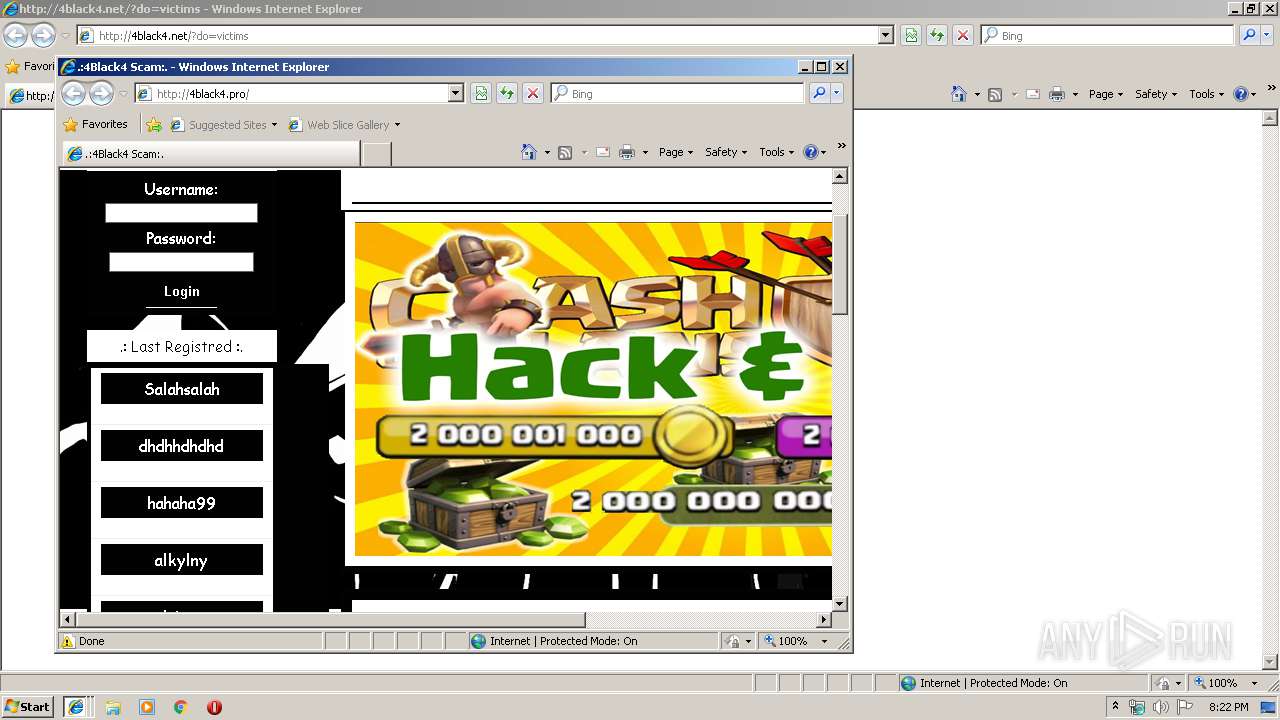Click Print icon in background window
Viewport: 1280px width, 720px height.
point(1057,94)
